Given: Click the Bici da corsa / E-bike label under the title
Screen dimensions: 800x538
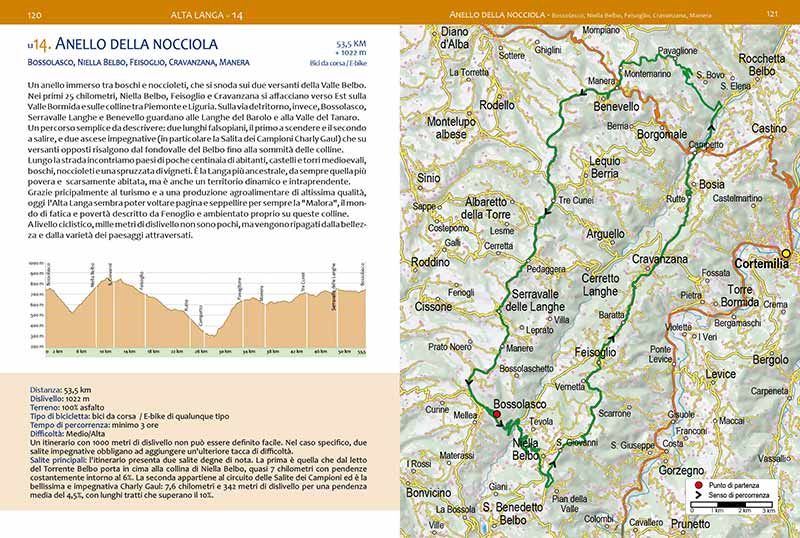Looking at the screenshot, I should (x=338, y=63).
